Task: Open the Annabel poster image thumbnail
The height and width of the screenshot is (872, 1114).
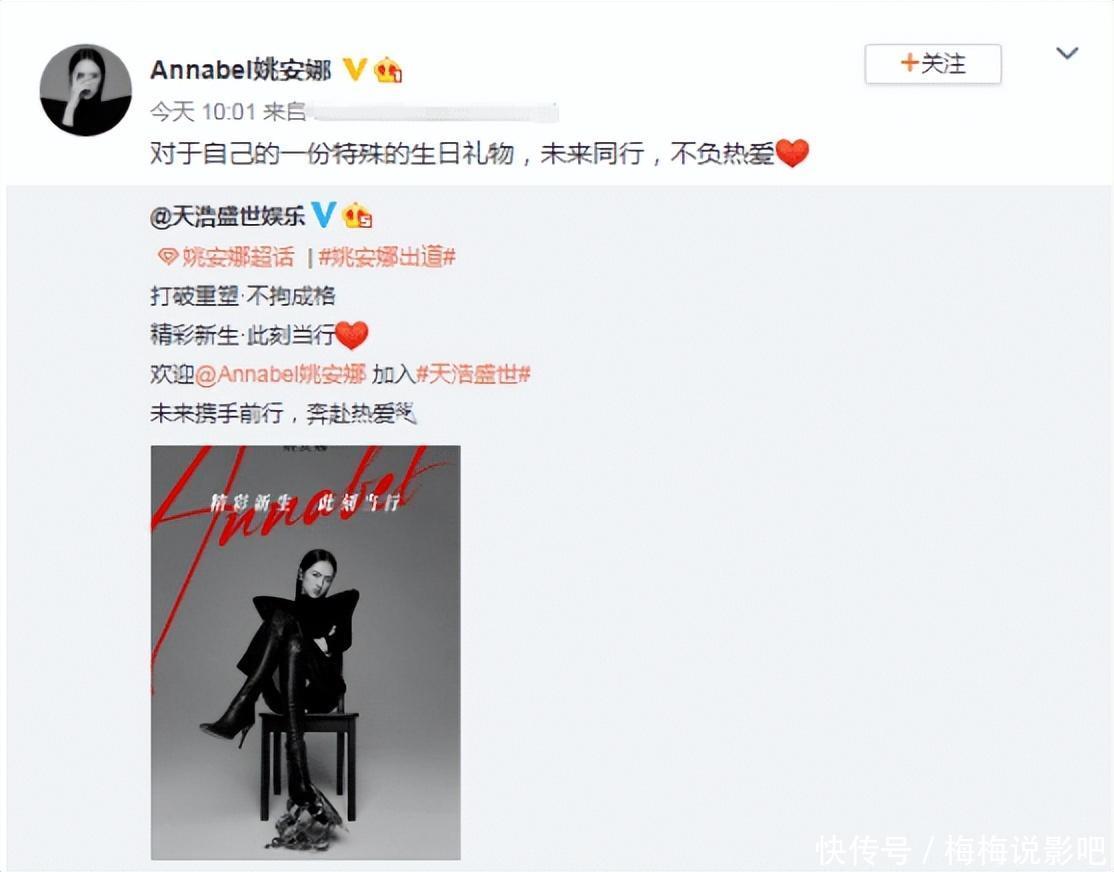Action: (305, 652)
